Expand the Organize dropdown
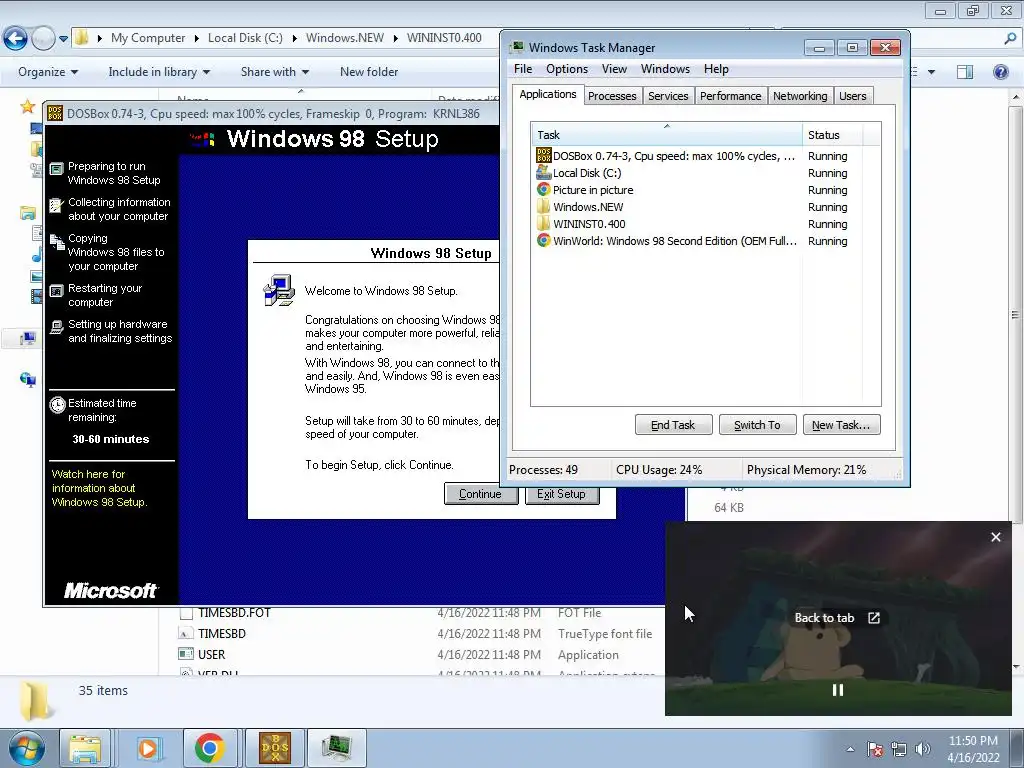The height and width of the screenshot is (768, 1024). coord(48,72)
